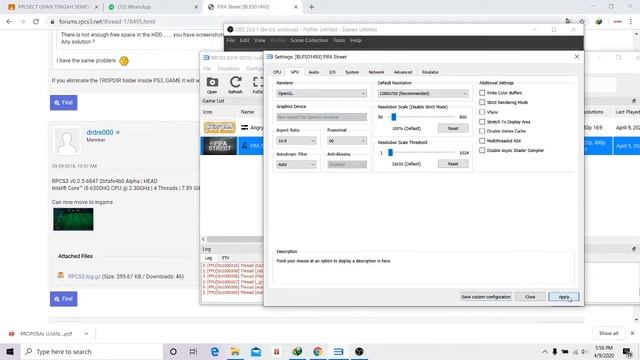Switch to RPCS3 on the taskbar

pos(338,351)
